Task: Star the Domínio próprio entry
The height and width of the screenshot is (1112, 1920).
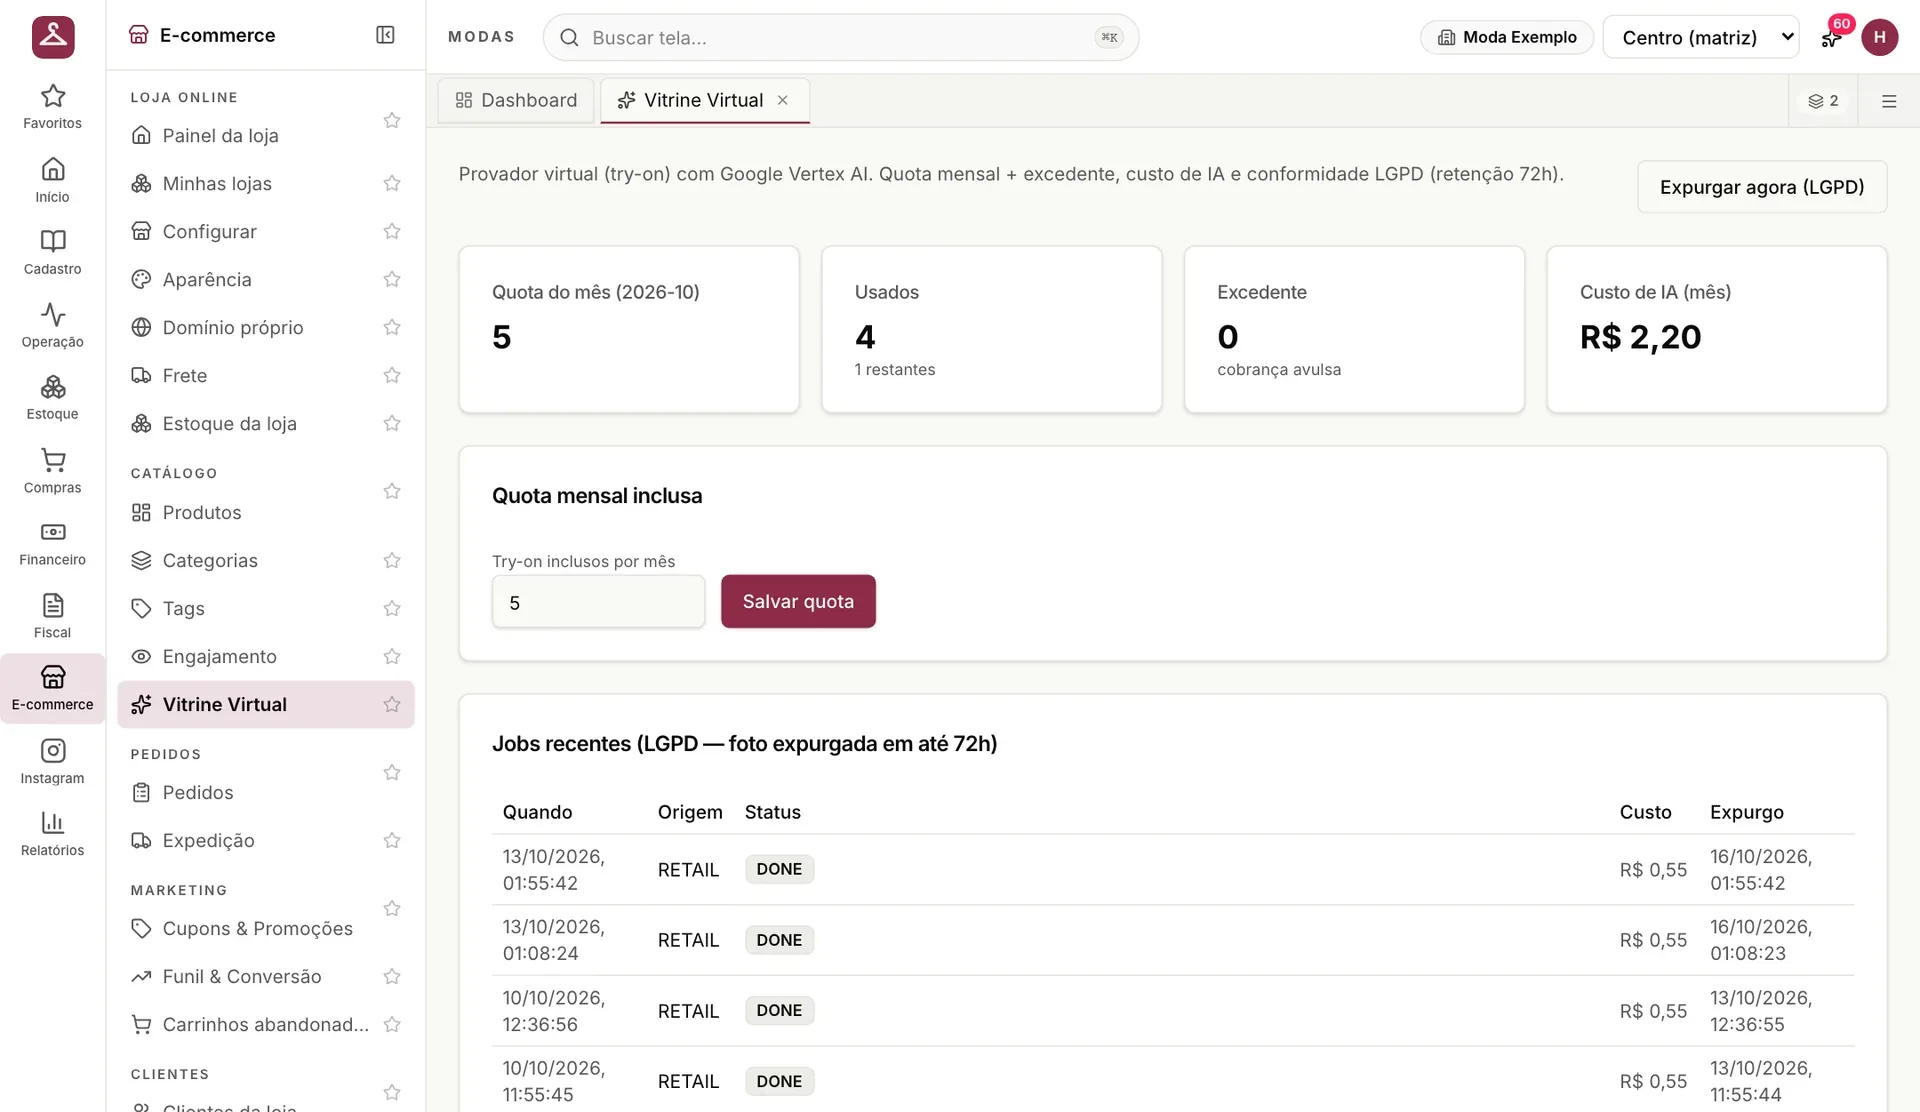Action: (x=392, y=327)
